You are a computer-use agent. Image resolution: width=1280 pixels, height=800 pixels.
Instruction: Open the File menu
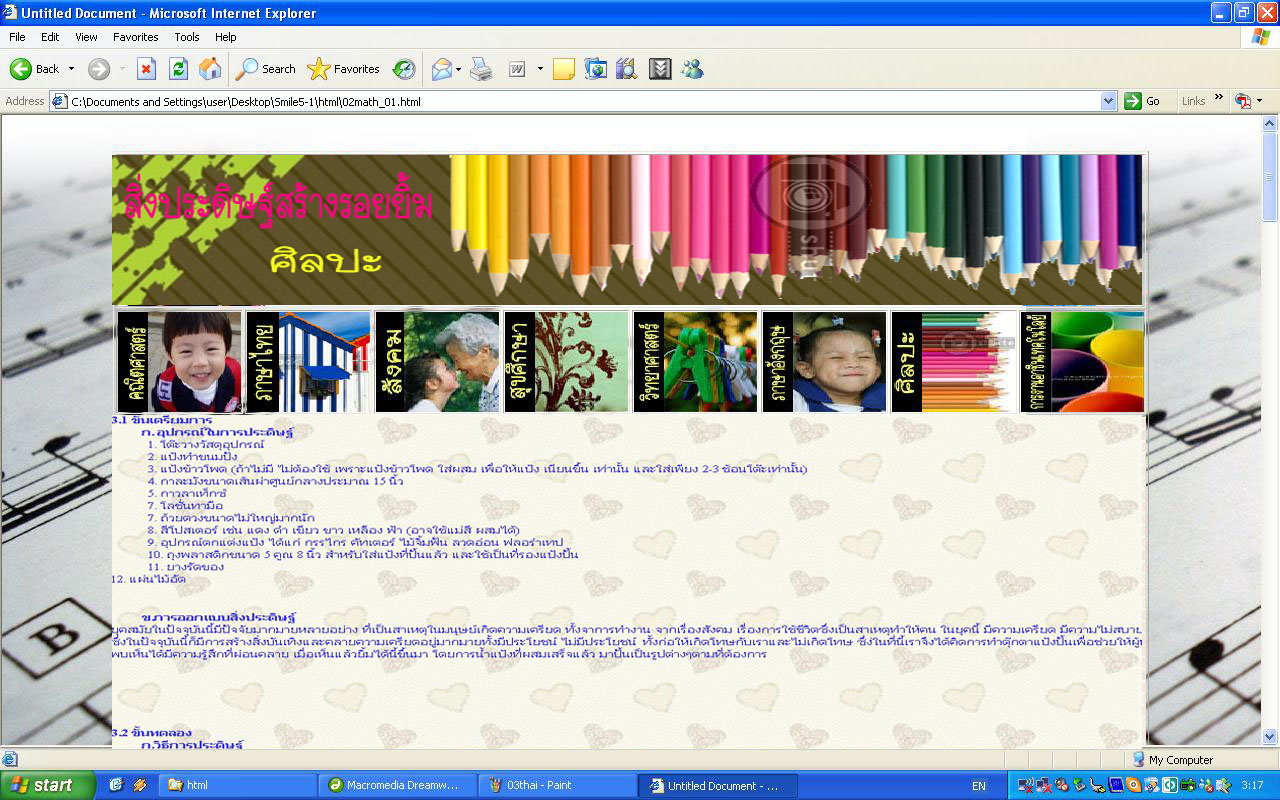[17, 37]
